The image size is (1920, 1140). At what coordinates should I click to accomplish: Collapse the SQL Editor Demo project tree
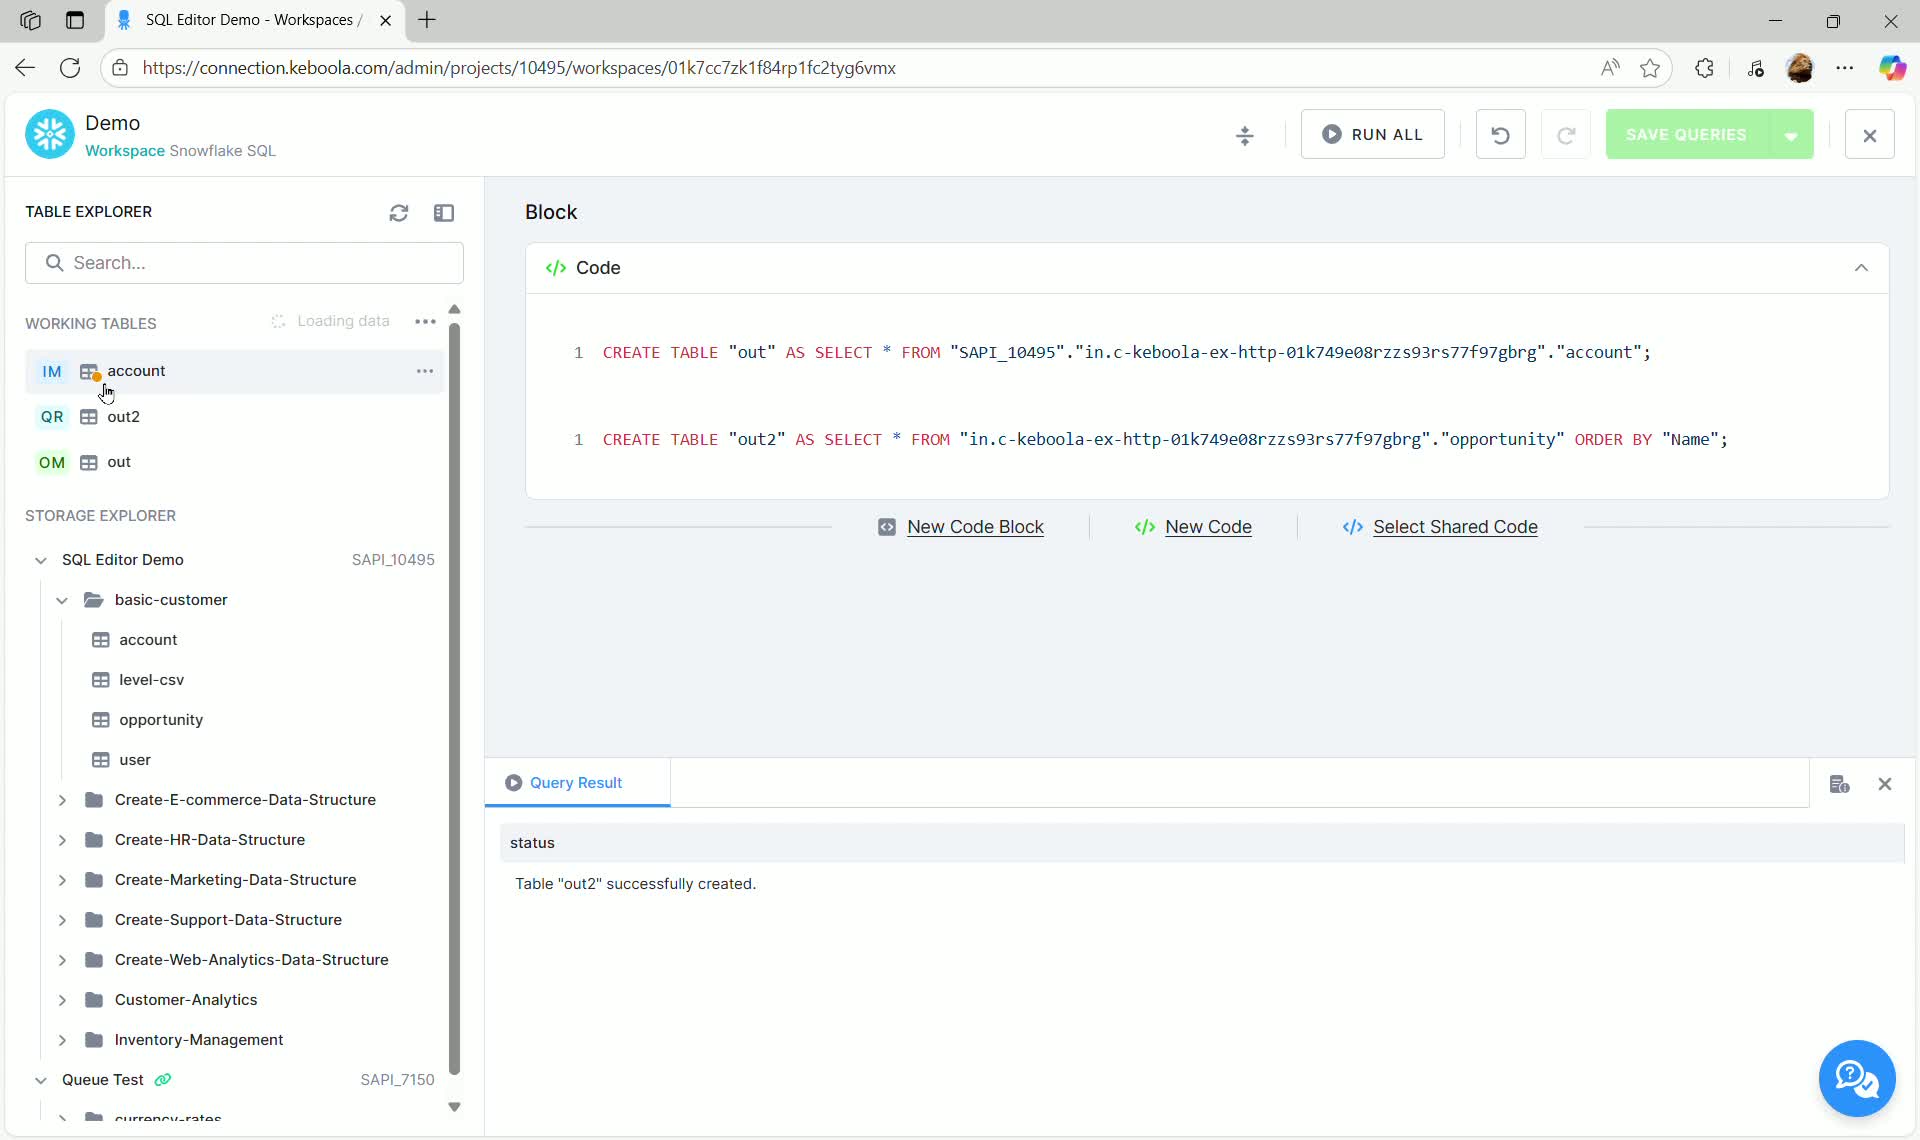point(41,560)
